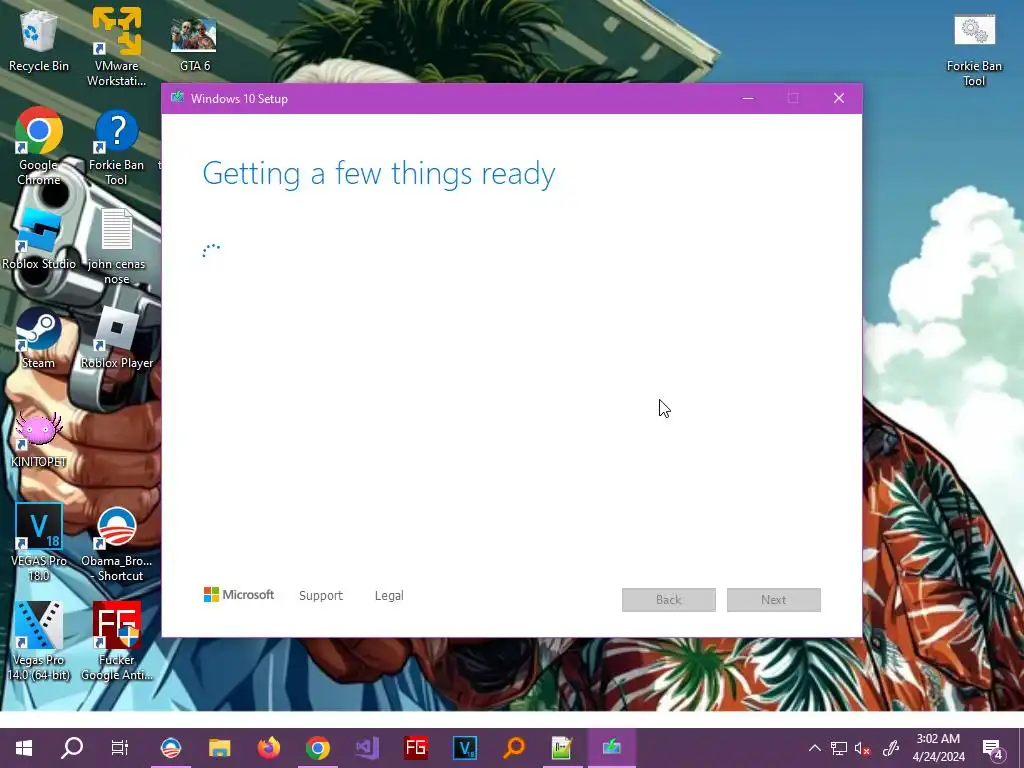Screen dimensions: 1024x768
Task: Switch to Windows 10 Setup taskbar button
Action: tap(612, 747)
